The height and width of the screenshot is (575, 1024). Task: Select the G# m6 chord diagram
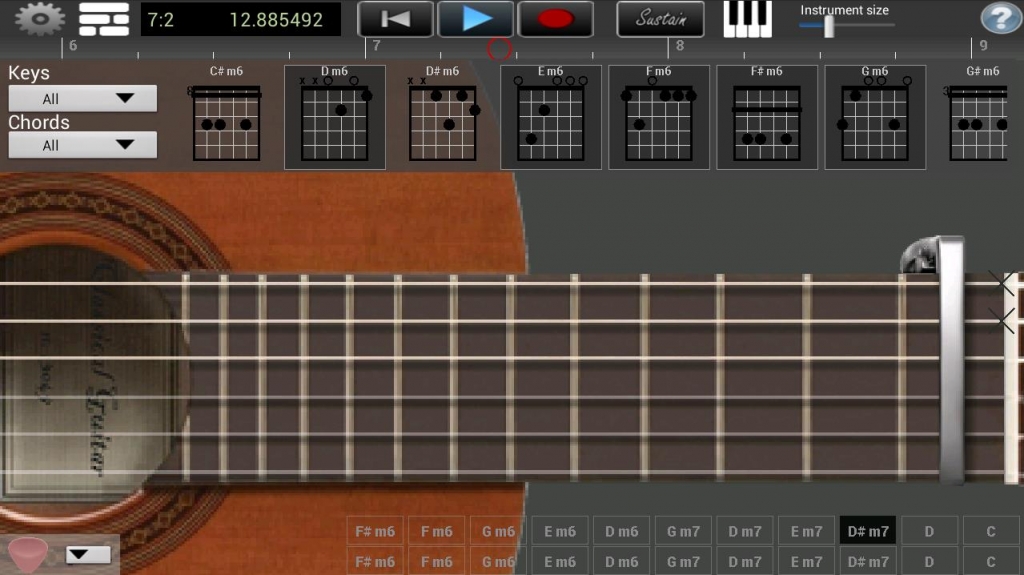(x=978, y=116)
